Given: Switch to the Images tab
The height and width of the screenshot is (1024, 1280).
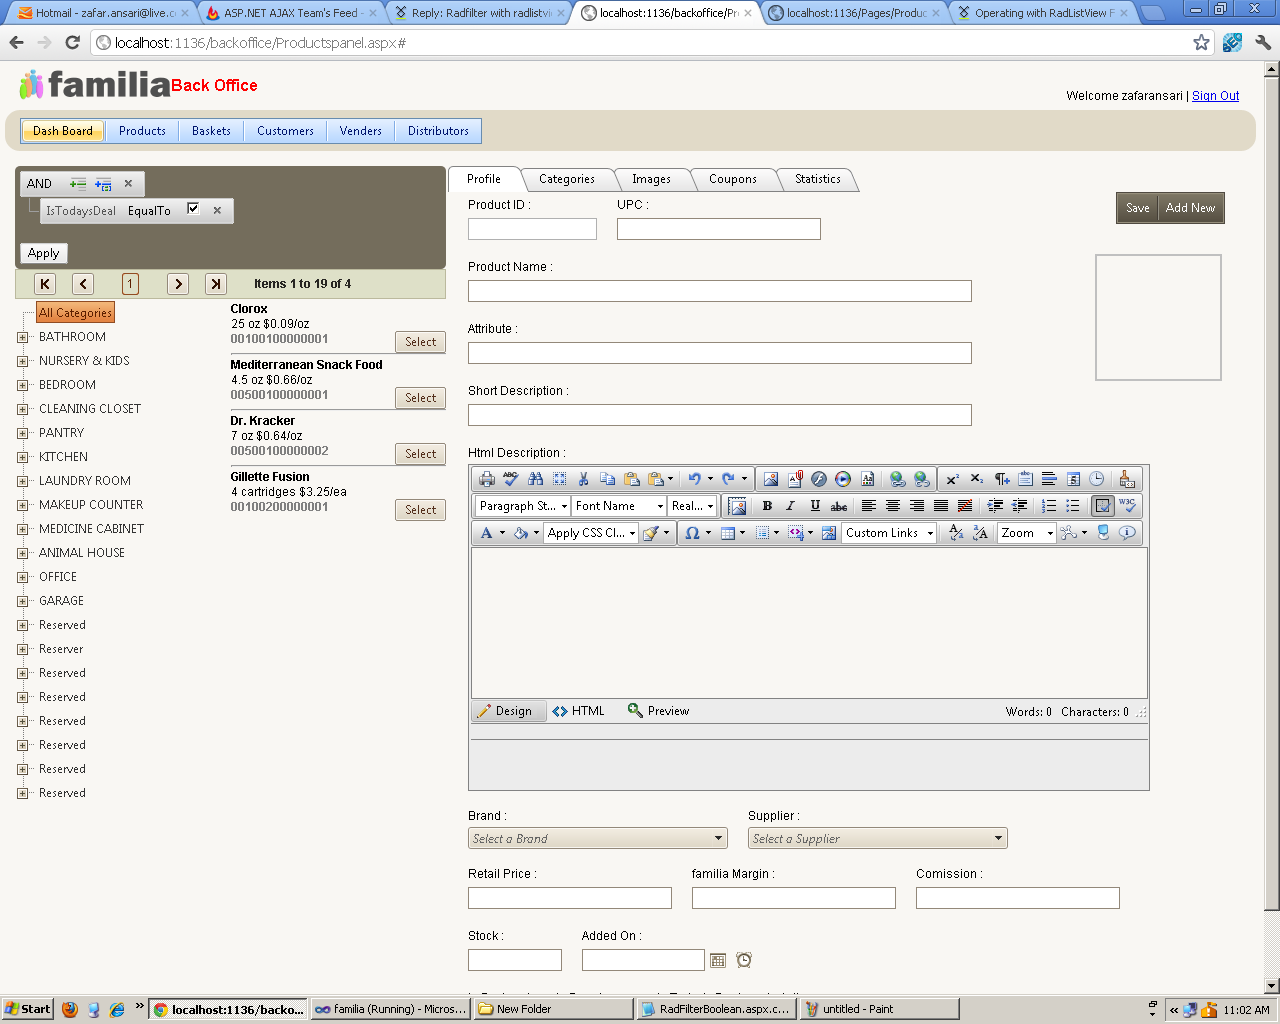Looking at the screenshot, I should (x=651, y=179).
